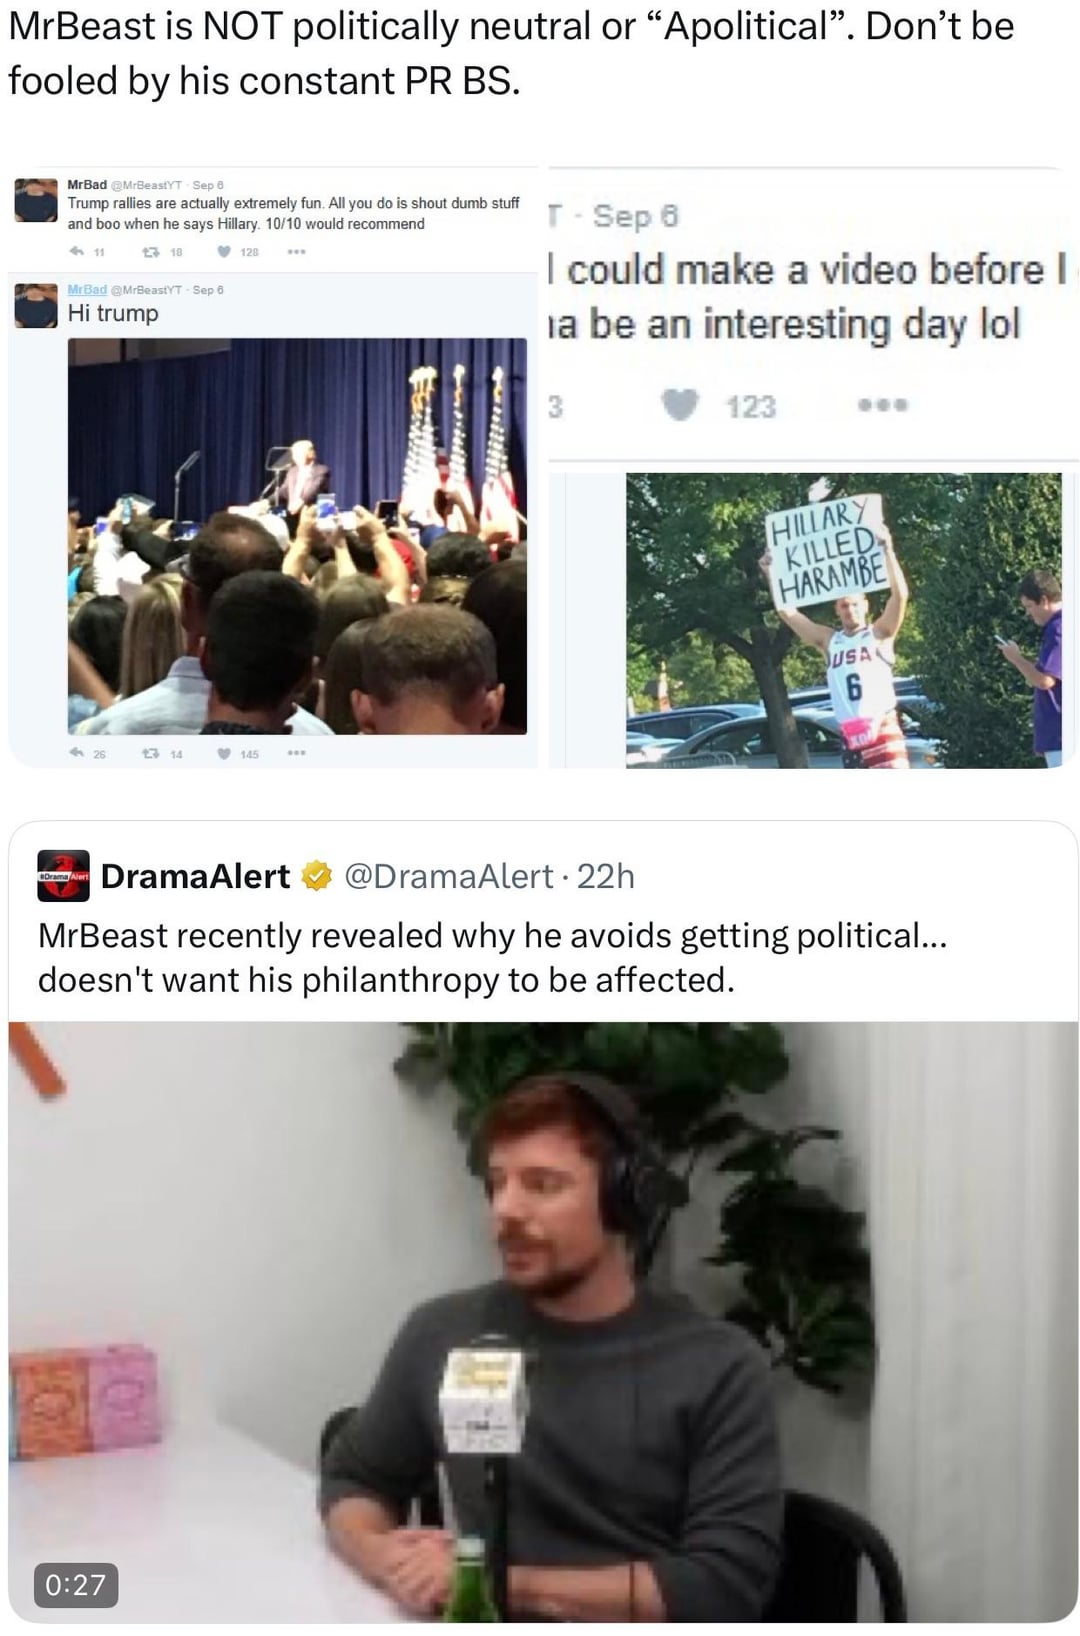Open the quoted DramaAlert tweet text
This screenshot has height=1636, width=1080.
click(x=492, y=957)
